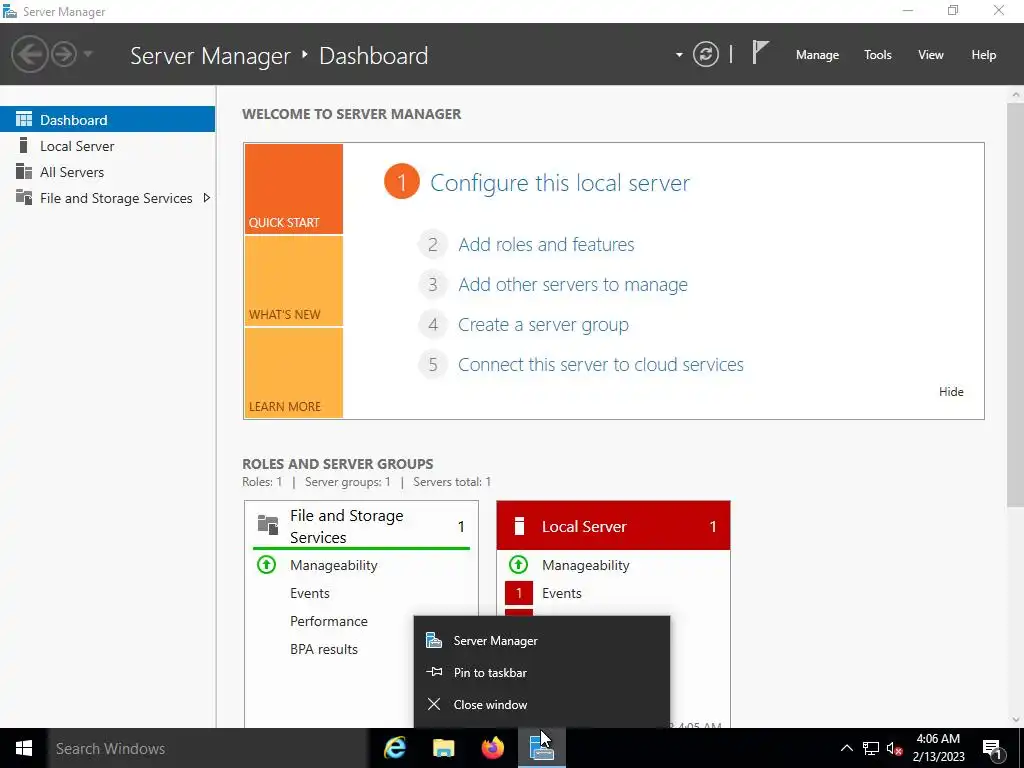Click the red Events alert count badge
The image size is (1024, 768).
[519, 593]
